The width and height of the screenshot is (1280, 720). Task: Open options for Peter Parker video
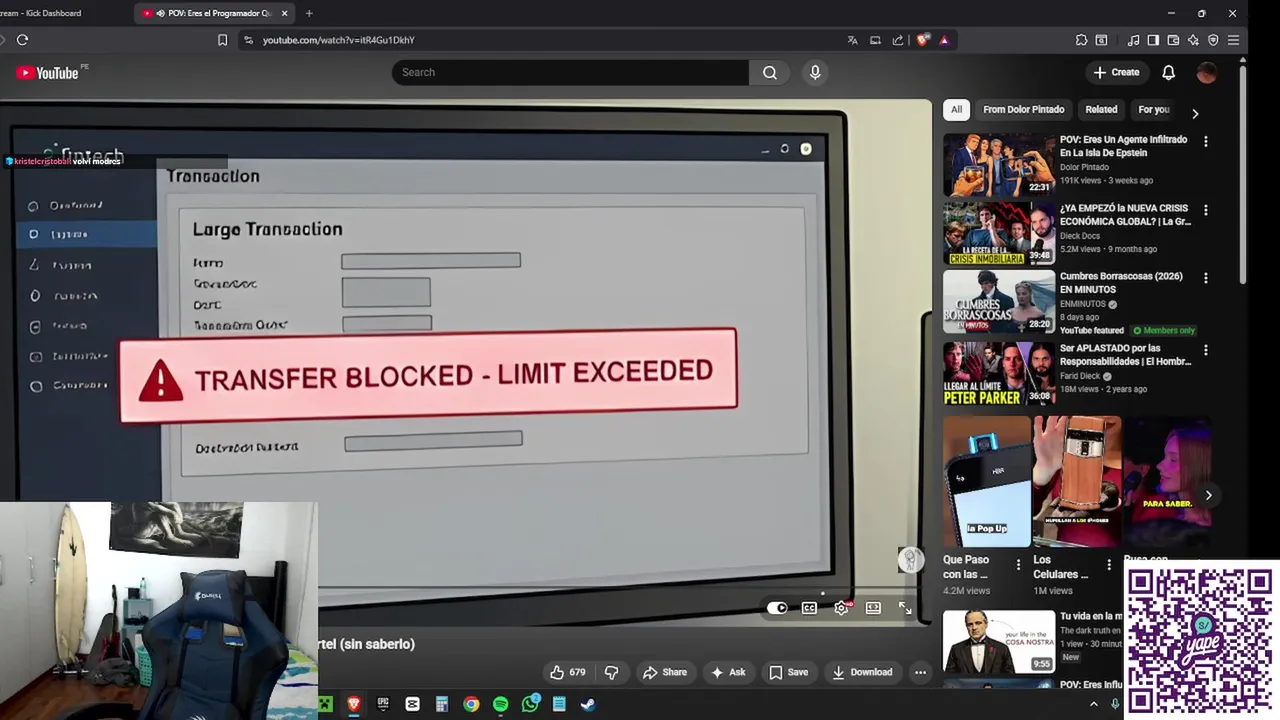[1205, 350]
